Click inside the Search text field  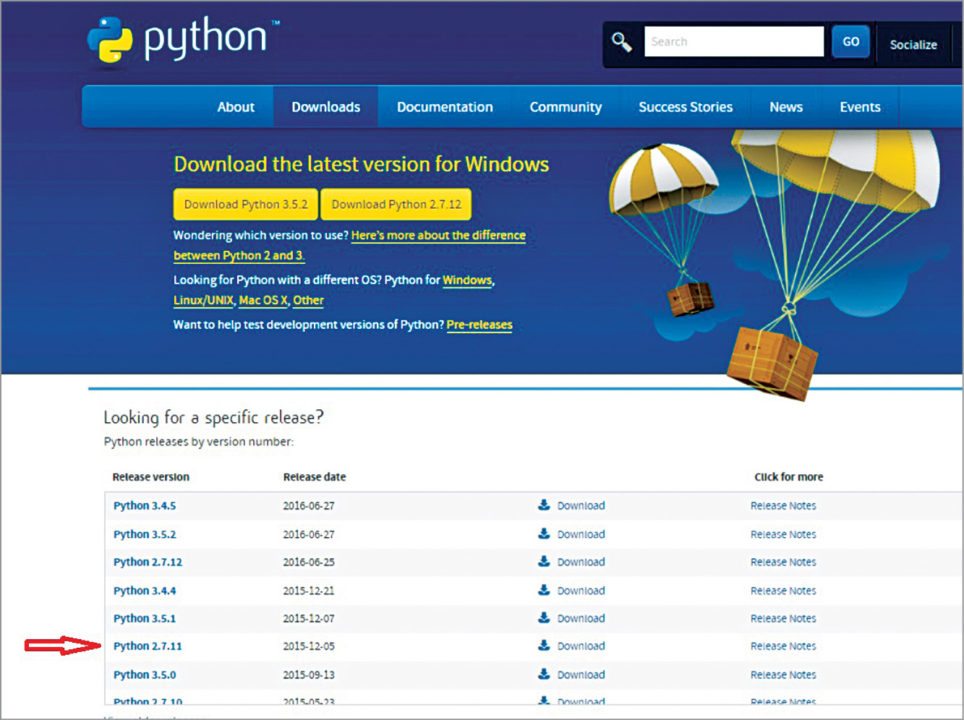(733, 42)
